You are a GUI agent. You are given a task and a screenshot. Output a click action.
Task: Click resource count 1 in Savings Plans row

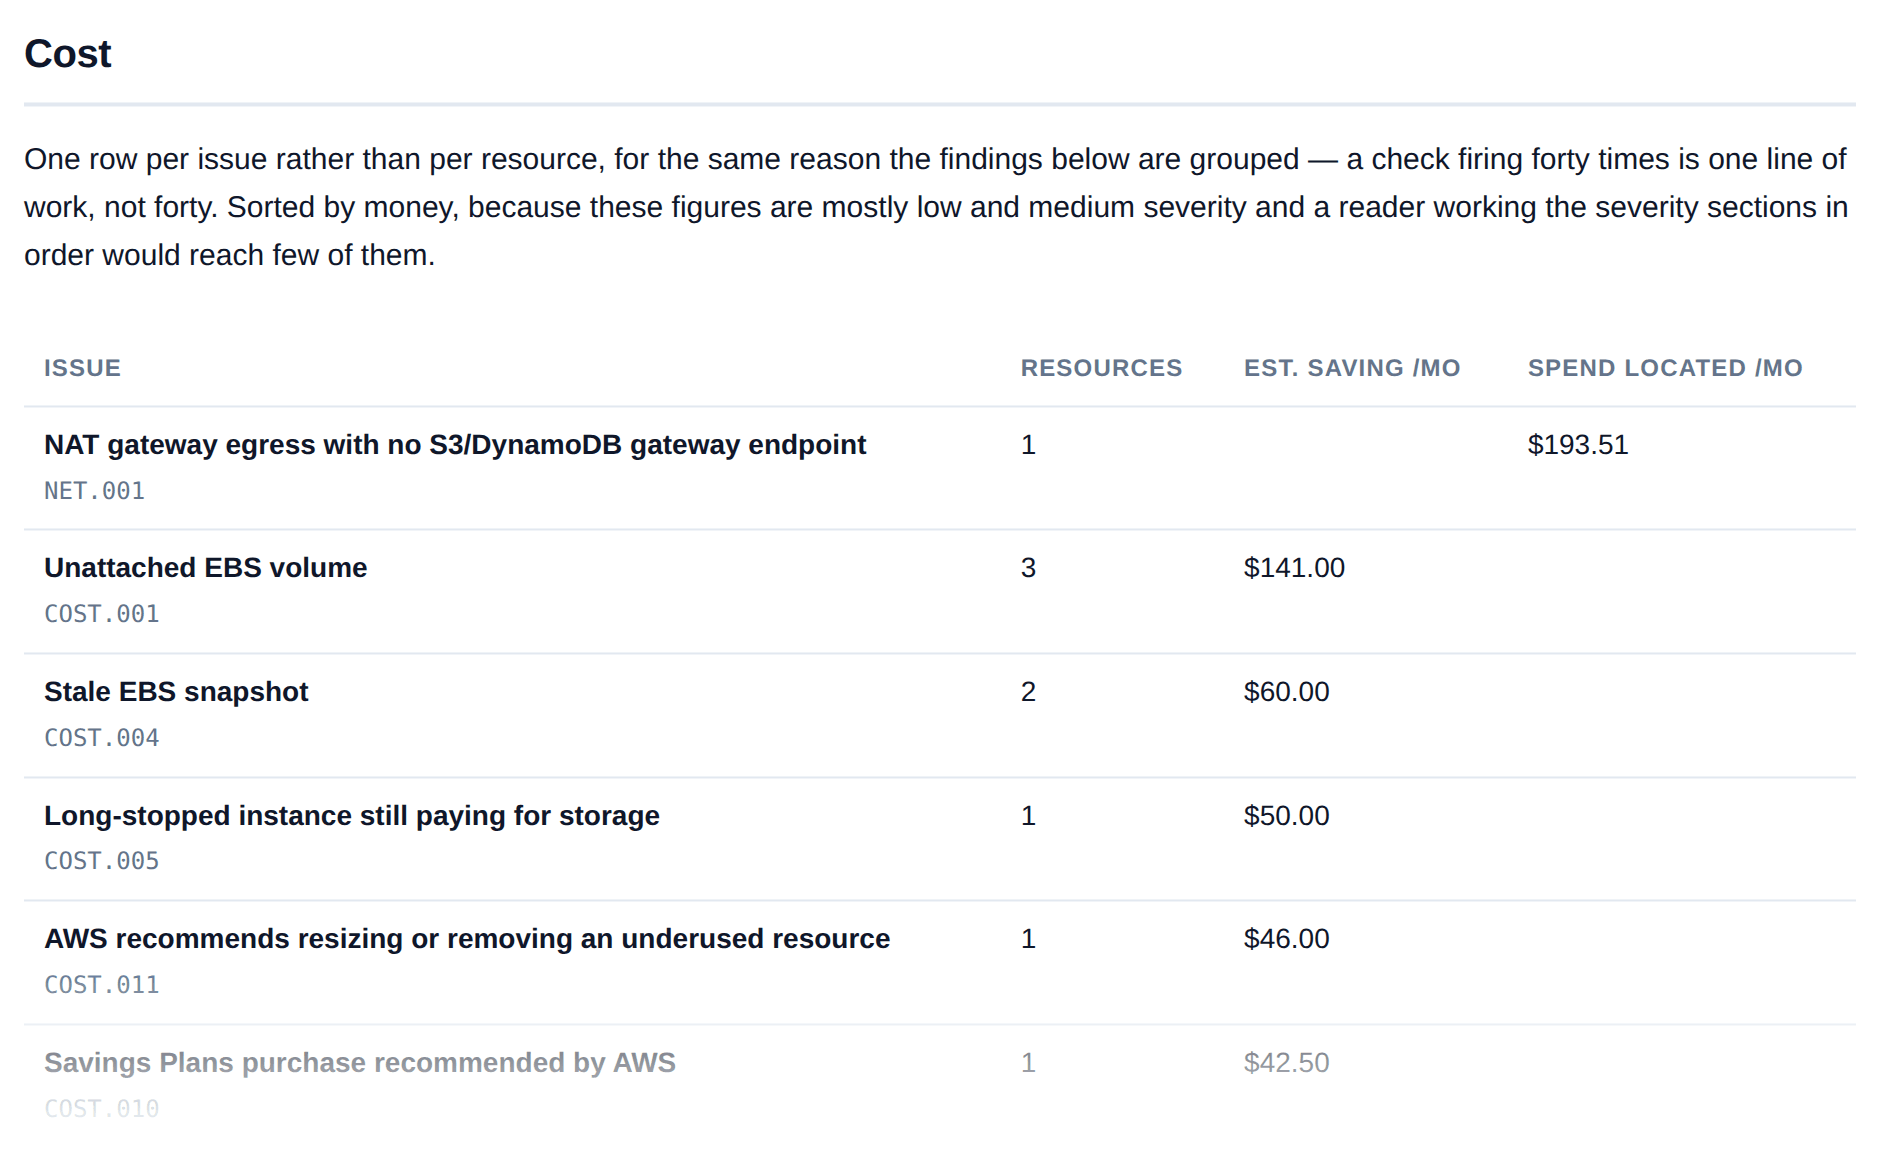(1028, 1063)
